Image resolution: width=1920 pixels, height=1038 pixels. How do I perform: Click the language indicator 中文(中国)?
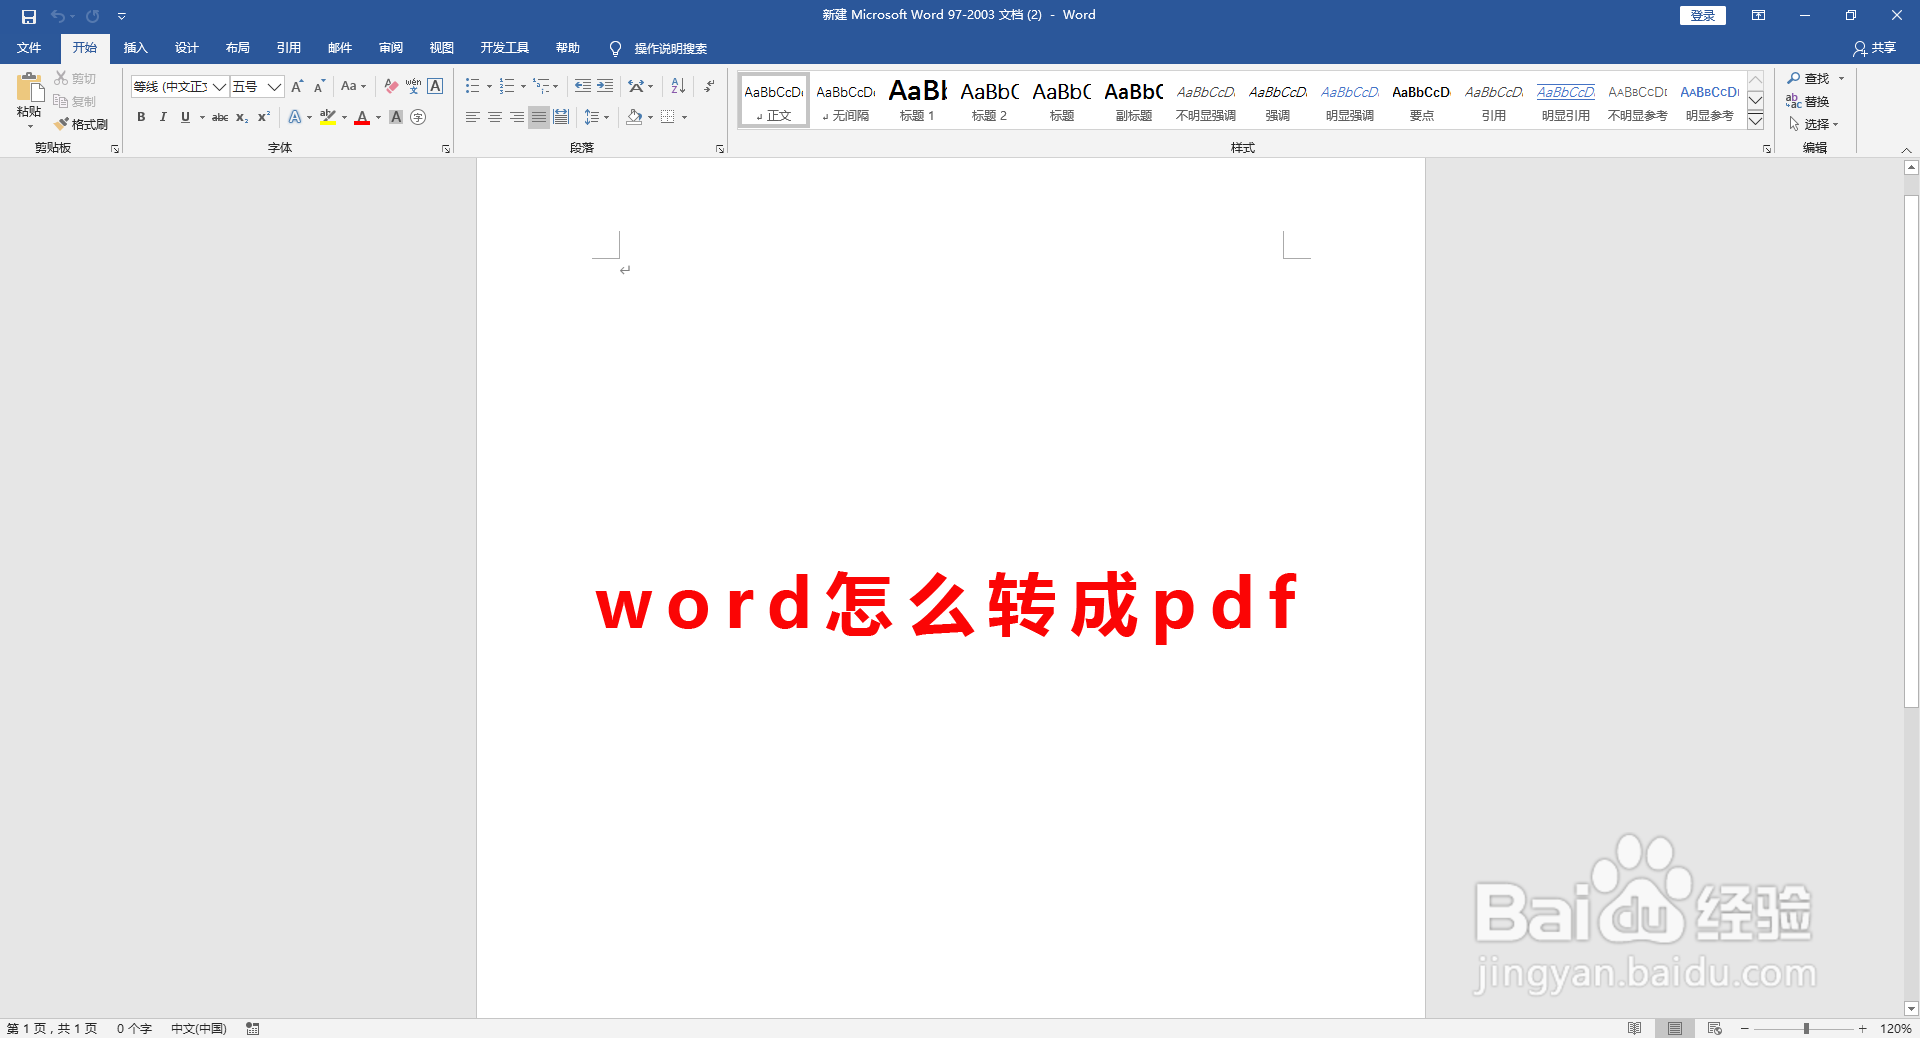pyautogui.click(x=199, y=1028)
